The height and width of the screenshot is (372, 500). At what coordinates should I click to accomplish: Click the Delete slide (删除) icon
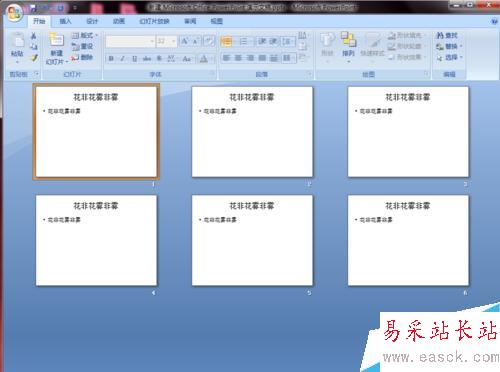76,57
